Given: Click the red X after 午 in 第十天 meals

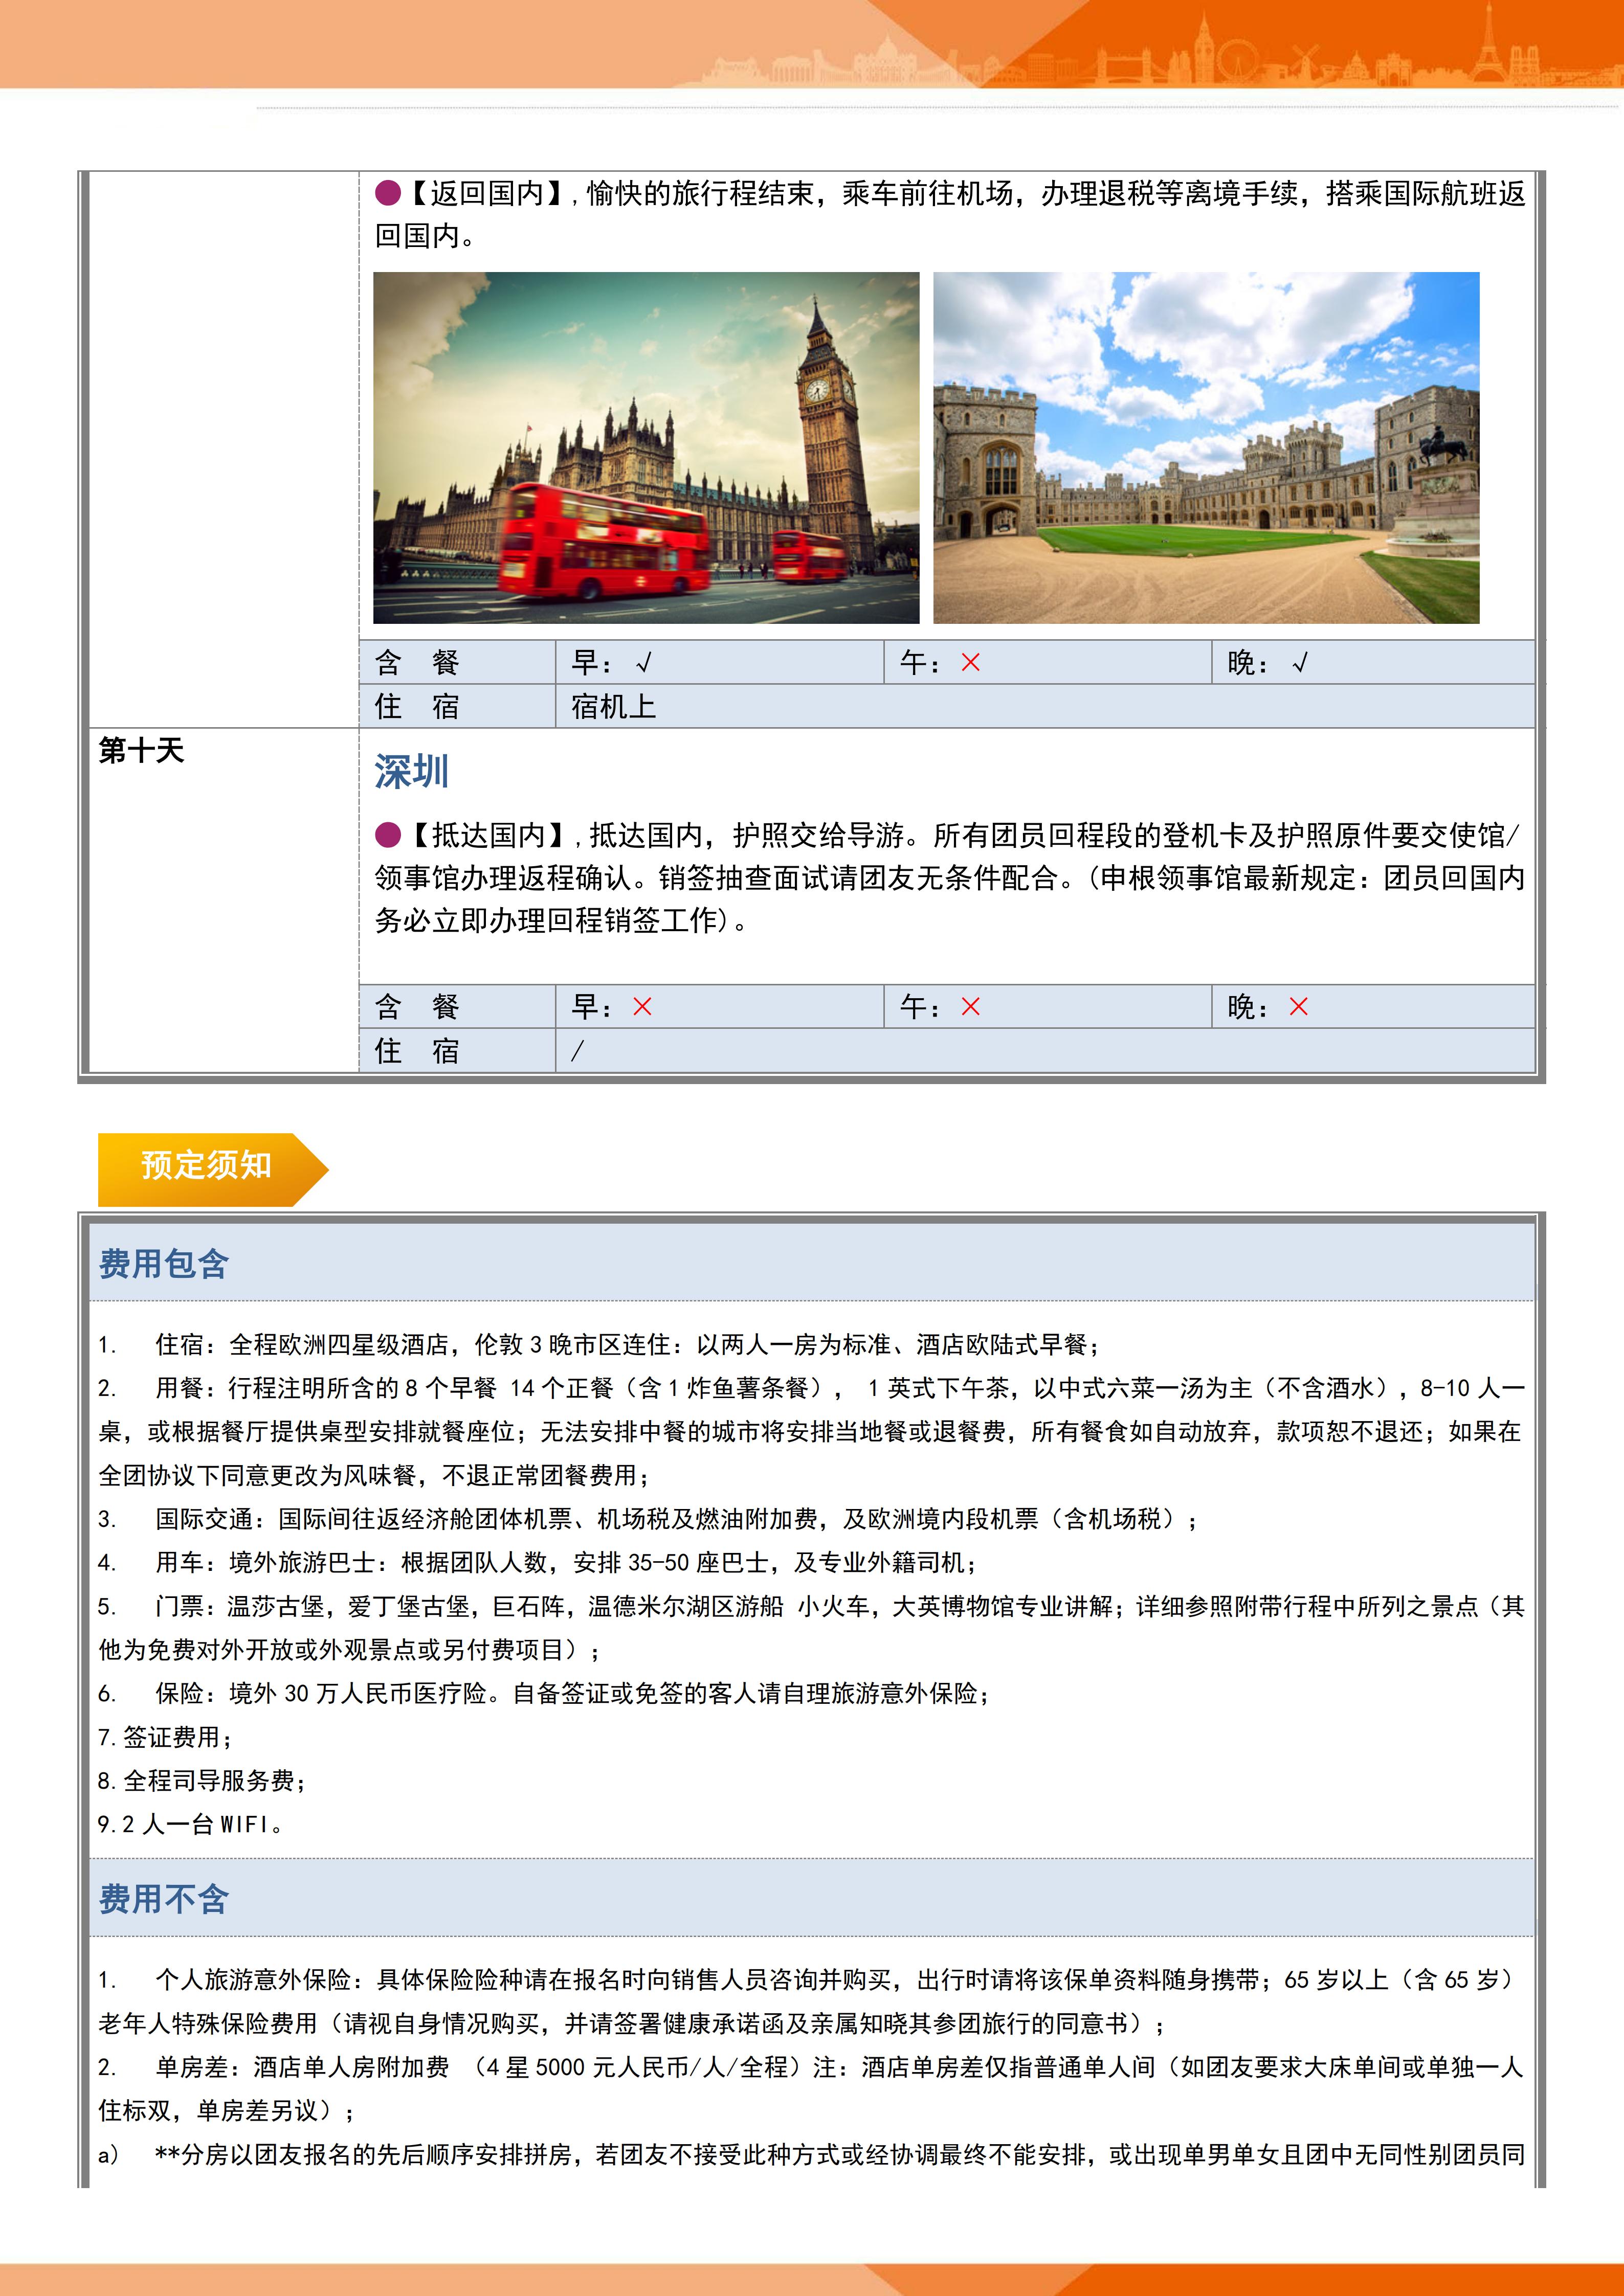Looking at the screenshot, I should pos(970,1007).
